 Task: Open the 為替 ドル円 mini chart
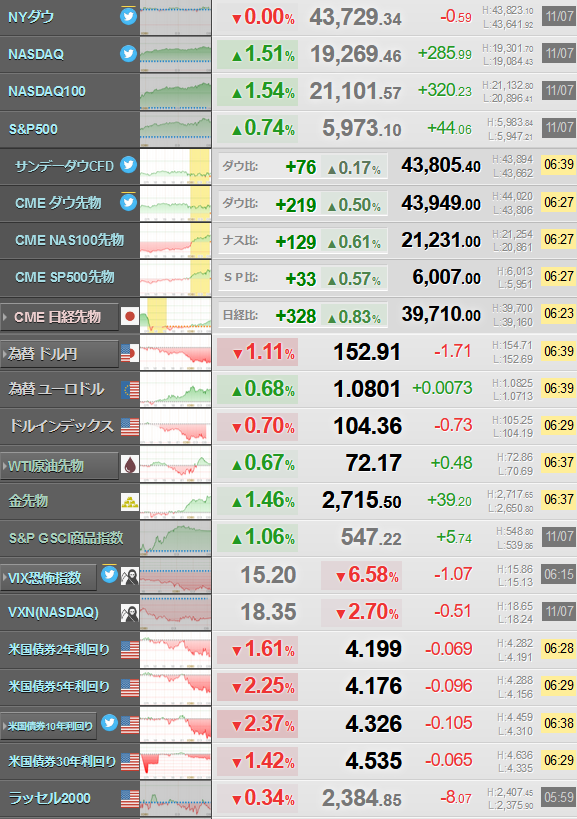click(x=175, y=353)
